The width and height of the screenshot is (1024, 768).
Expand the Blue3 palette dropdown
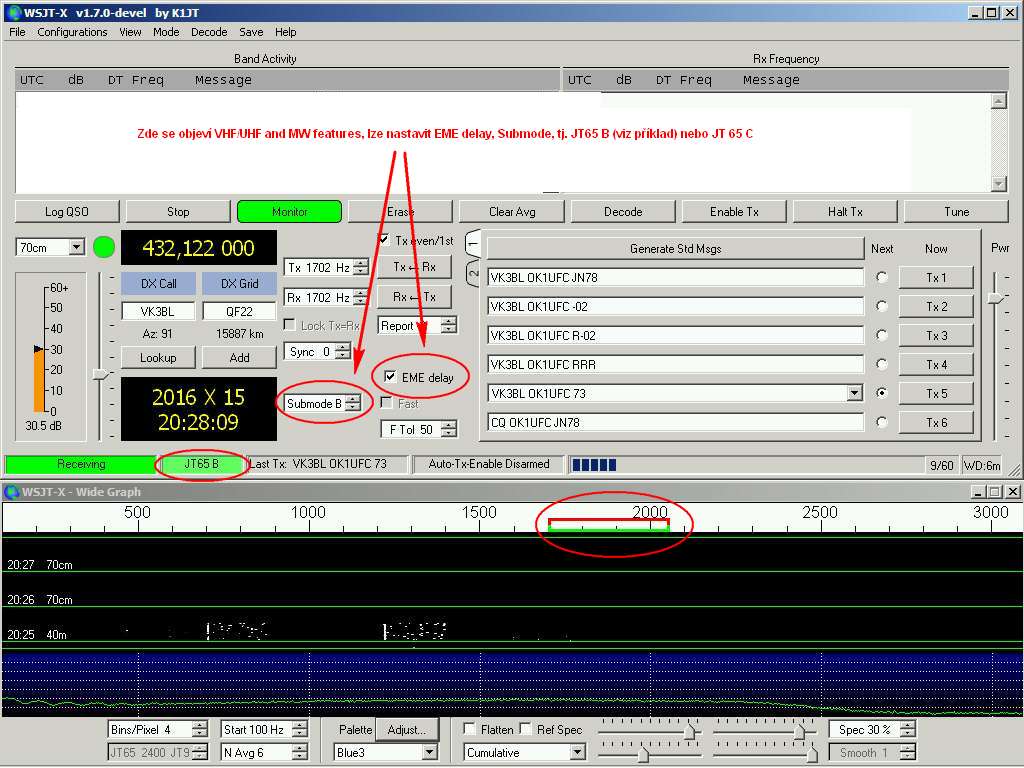click(x=429, y=752)
